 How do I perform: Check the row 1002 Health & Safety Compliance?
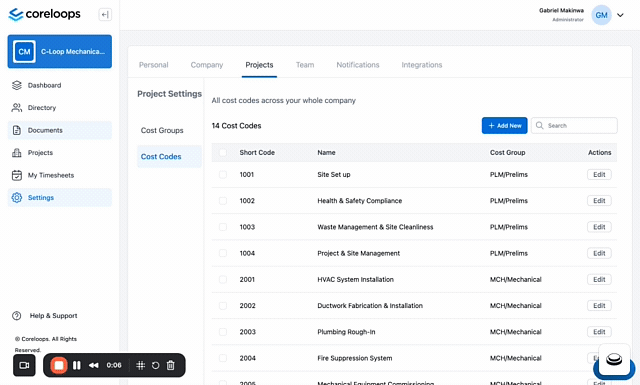click(x=223, y=200)
